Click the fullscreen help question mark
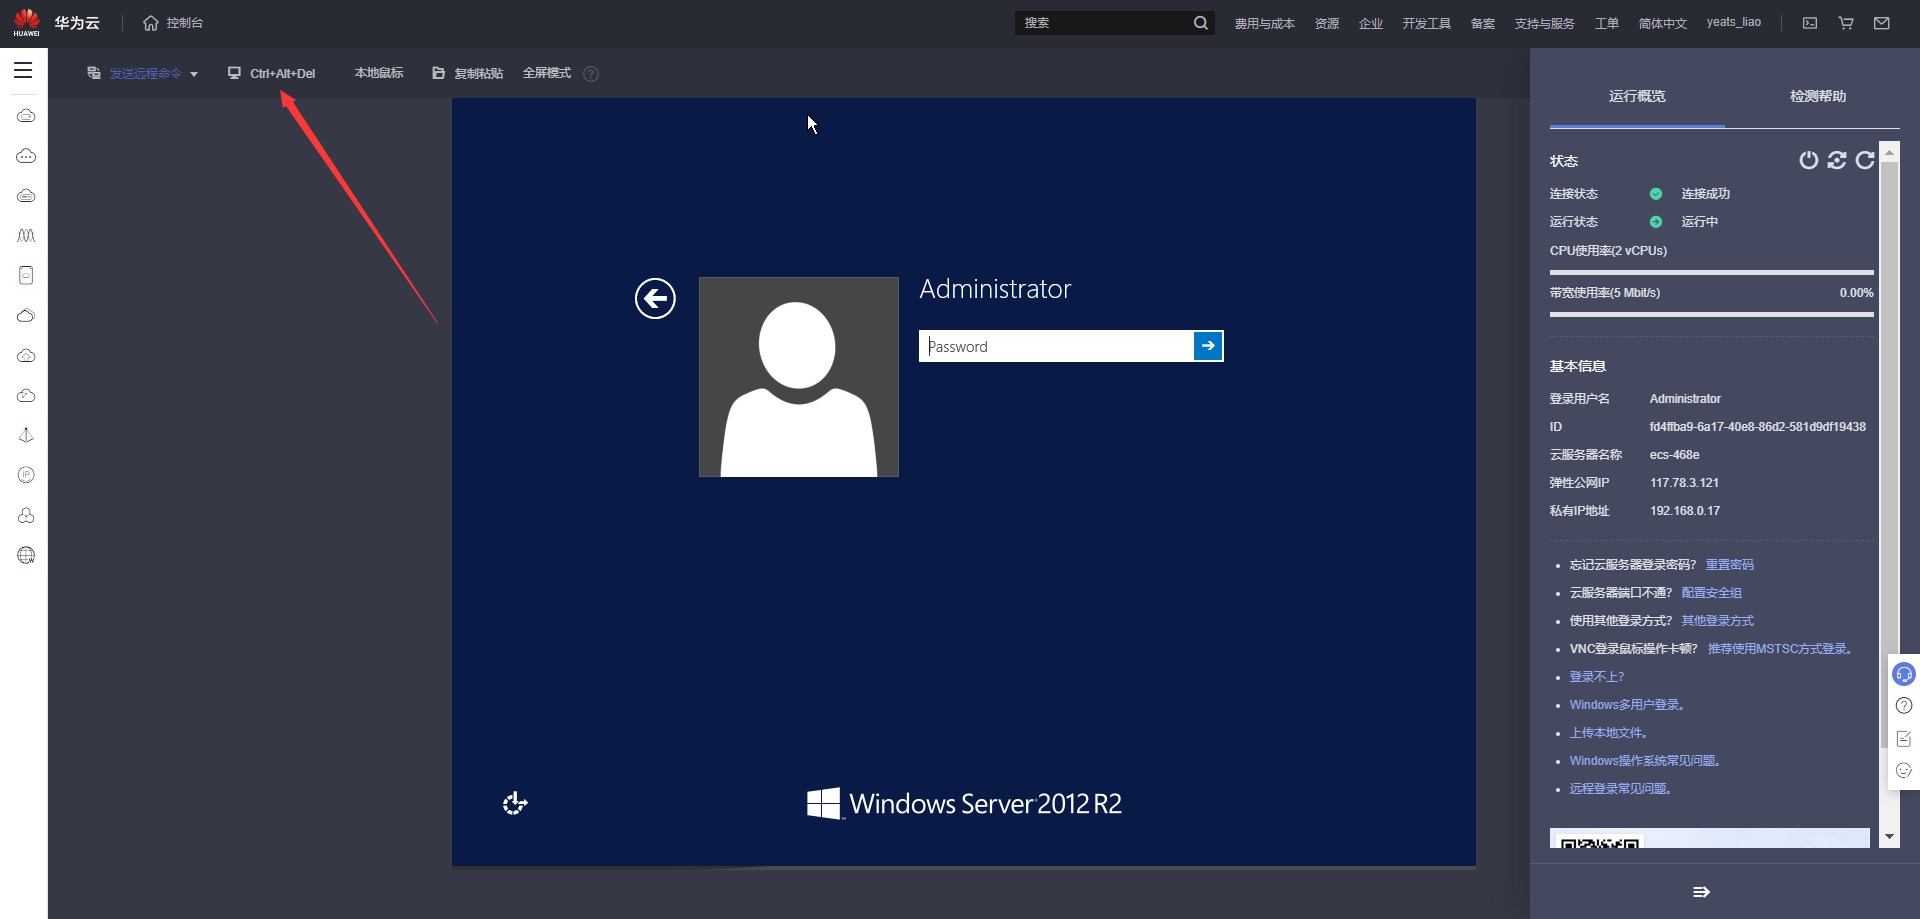This screenshot has height=919, width=1920. (x=591, y=74)
